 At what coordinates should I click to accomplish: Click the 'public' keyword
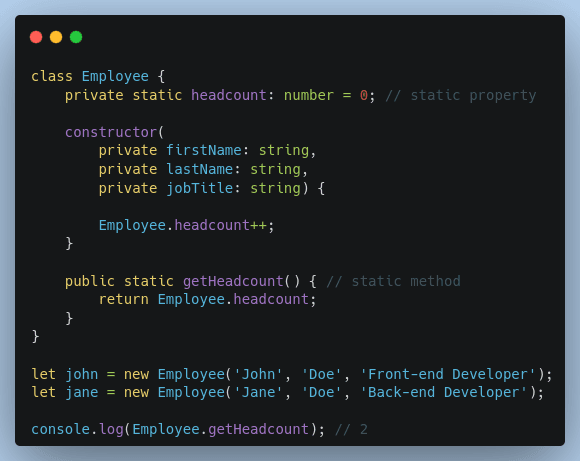pos(90,281)
